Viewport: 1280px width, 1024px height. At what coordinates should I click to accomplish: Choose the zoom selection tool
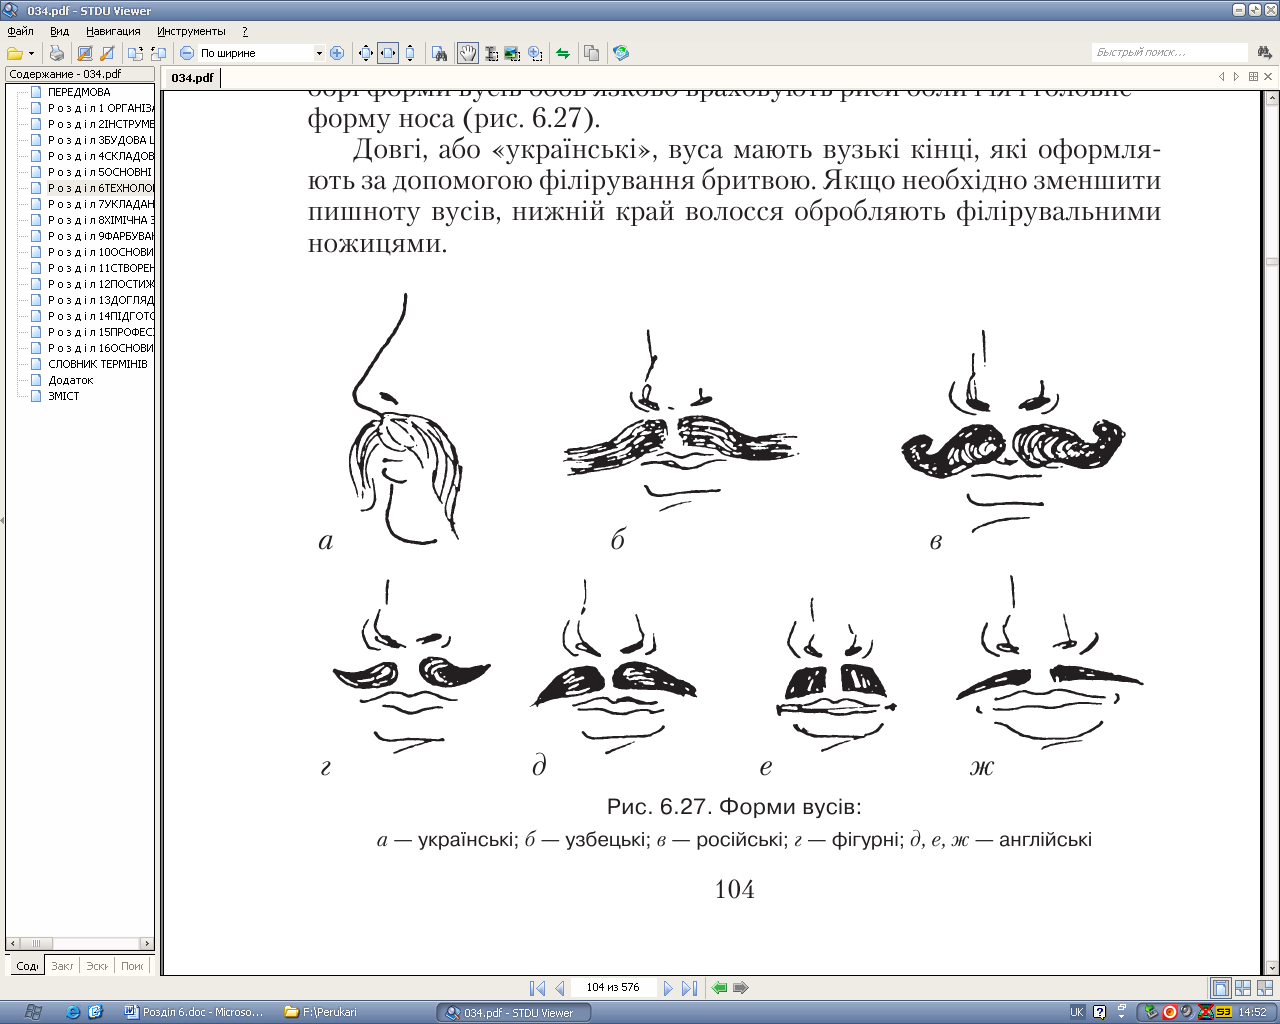pos(535,53)
